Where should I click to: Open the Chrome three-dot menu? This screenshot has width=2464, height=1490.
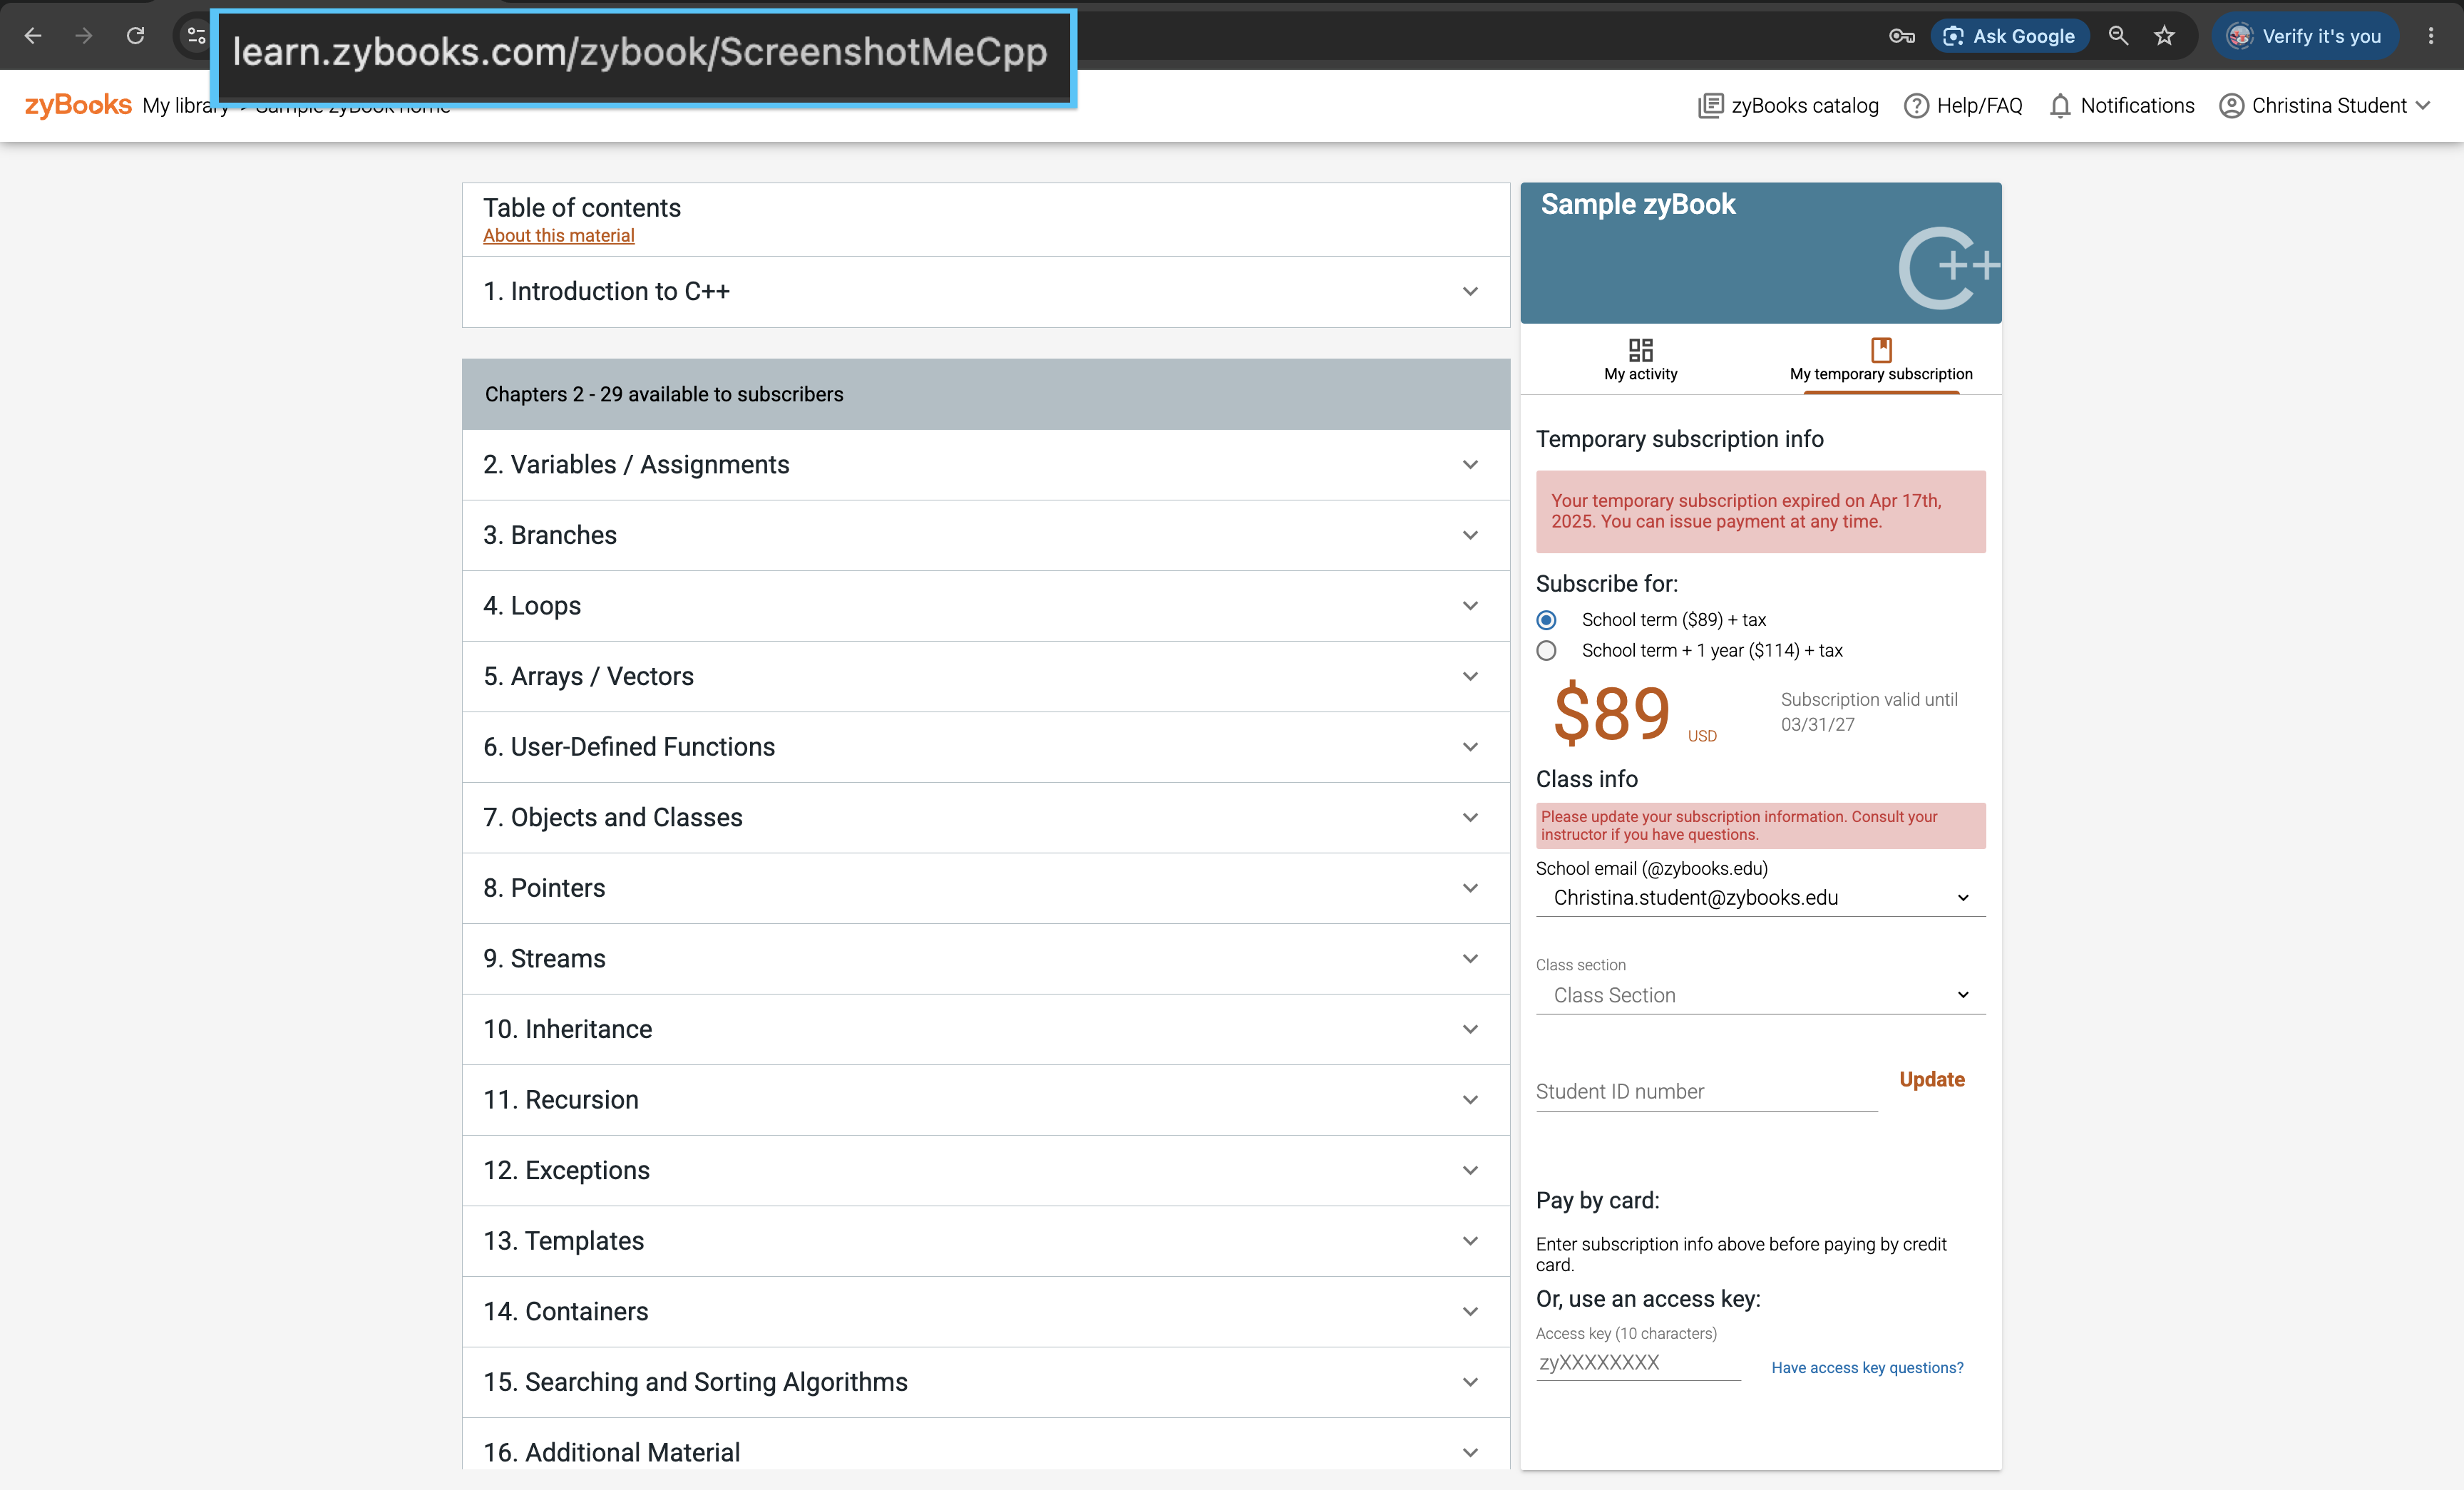click(2431, 36)
